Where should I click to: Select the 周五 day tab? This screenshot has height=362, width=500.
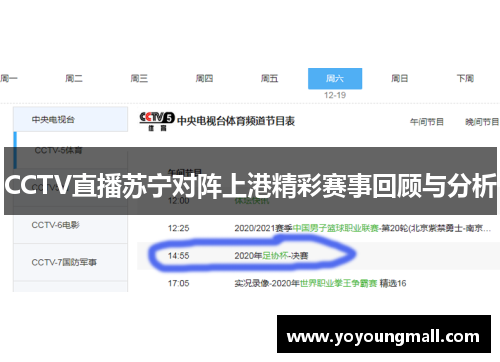pyautogui.click(x=269, y=78)
